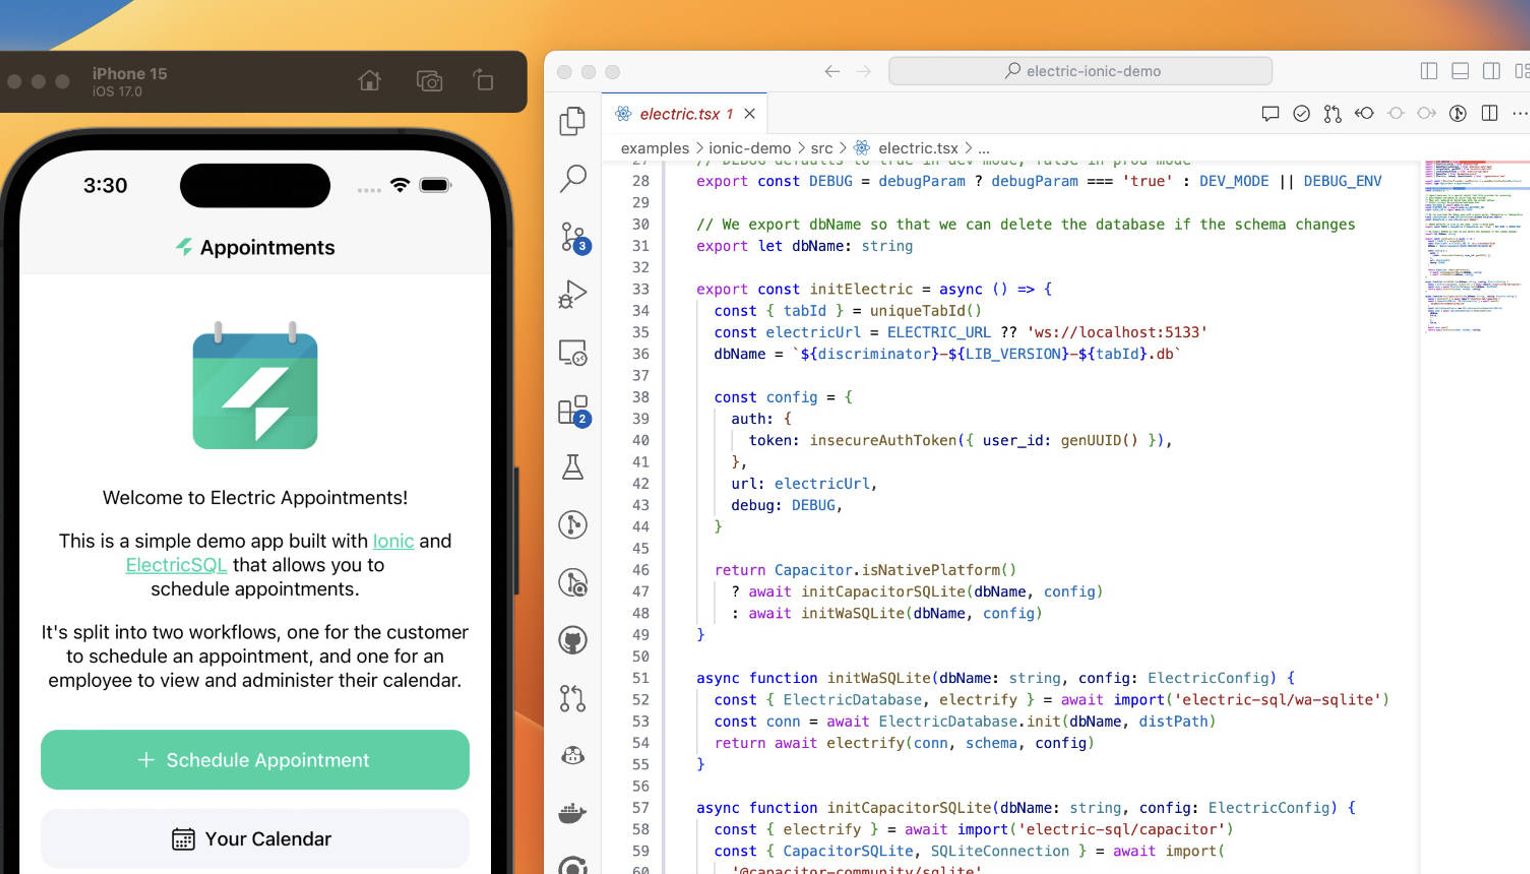Toggle the bottom panel layout
1530x874 pixels.
pos(1460,71)
